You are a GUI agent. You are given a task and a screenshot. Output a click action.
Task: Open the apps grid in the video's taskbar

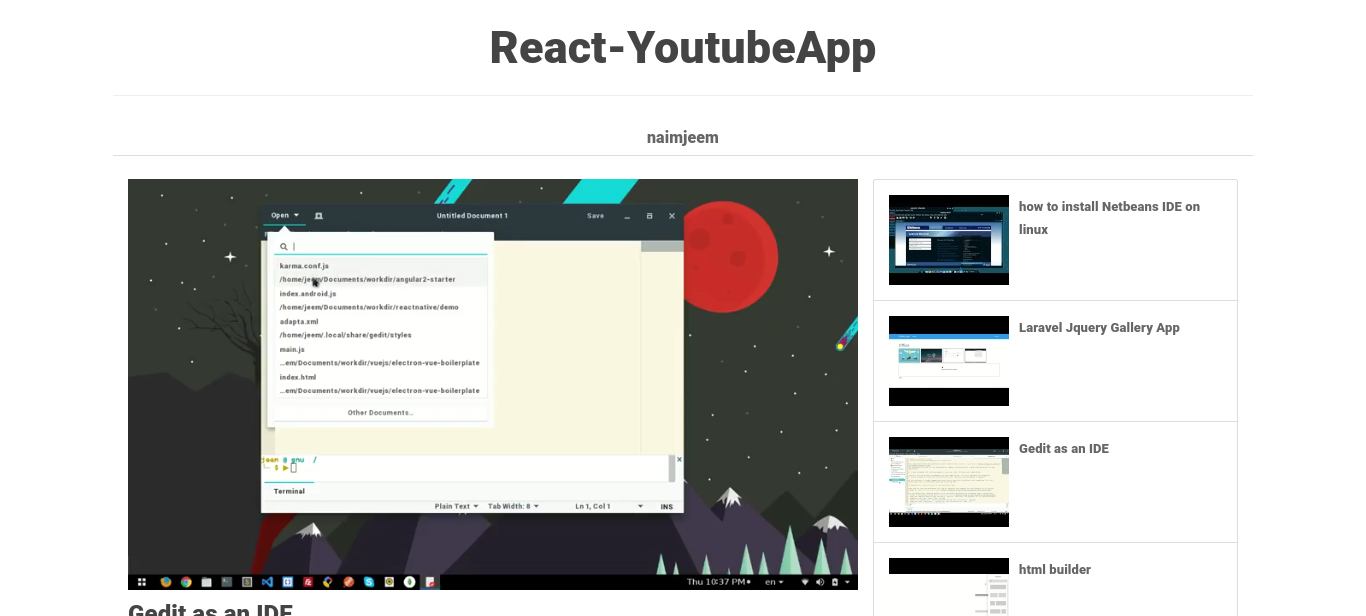tap(142, 582)
